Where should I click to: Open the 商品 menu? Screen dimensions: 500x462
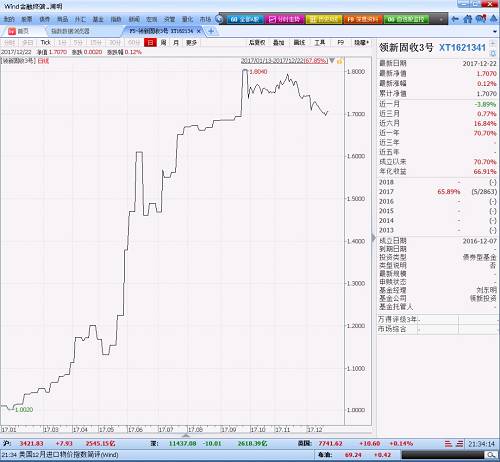click(62, 20)
